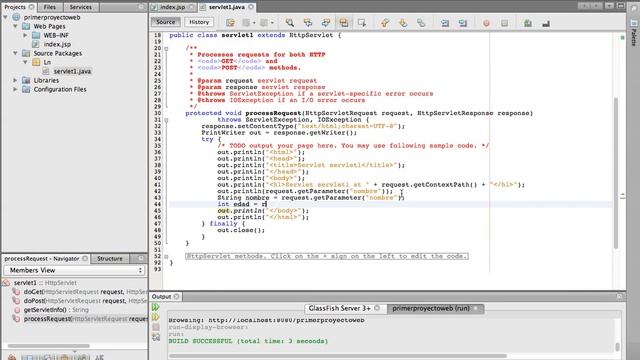Expand the WEB-INF folder
The width and height of the screenshot is (640, 360).
tap(25, 35)
